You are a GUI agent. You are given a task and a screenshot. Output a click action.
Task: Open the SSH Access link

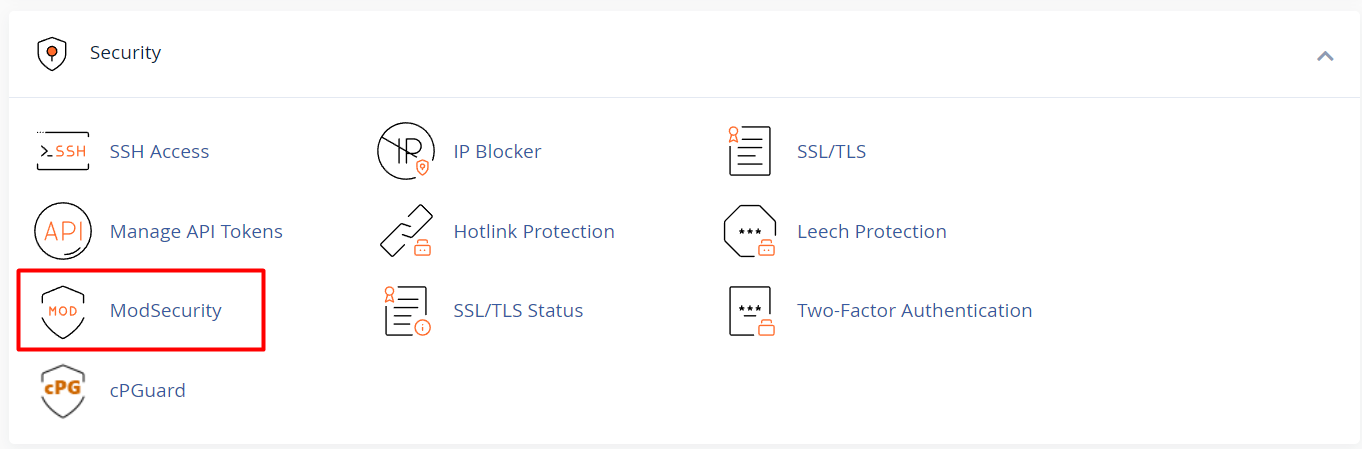pyautogui.click(x=159, y=152)
